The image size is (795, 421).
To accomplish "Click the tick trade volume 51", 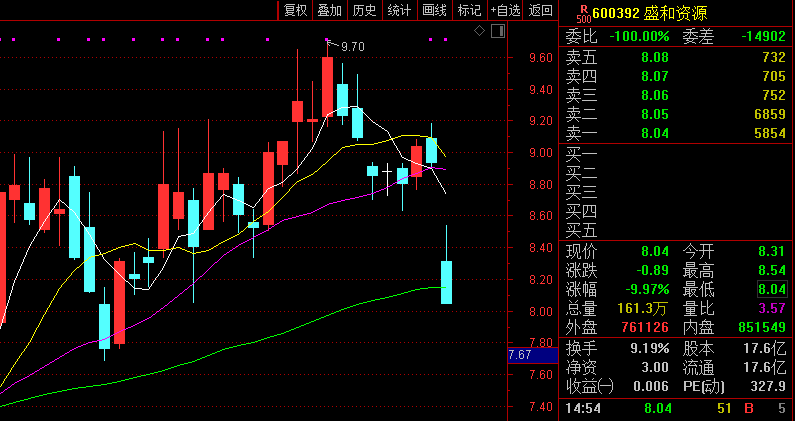I will click(725, 408).
